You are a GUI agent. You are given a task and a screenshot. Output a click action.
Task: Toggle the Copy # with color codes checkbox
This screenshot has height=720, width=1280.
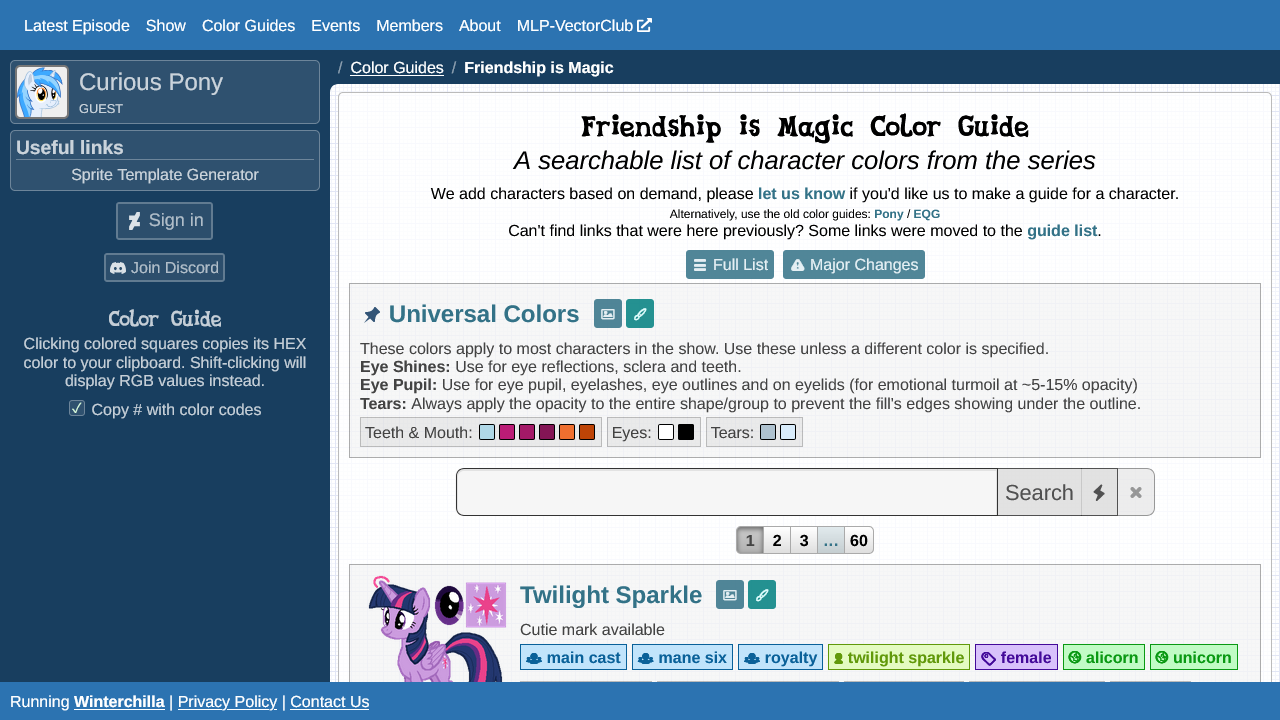(x=77, y=408)
